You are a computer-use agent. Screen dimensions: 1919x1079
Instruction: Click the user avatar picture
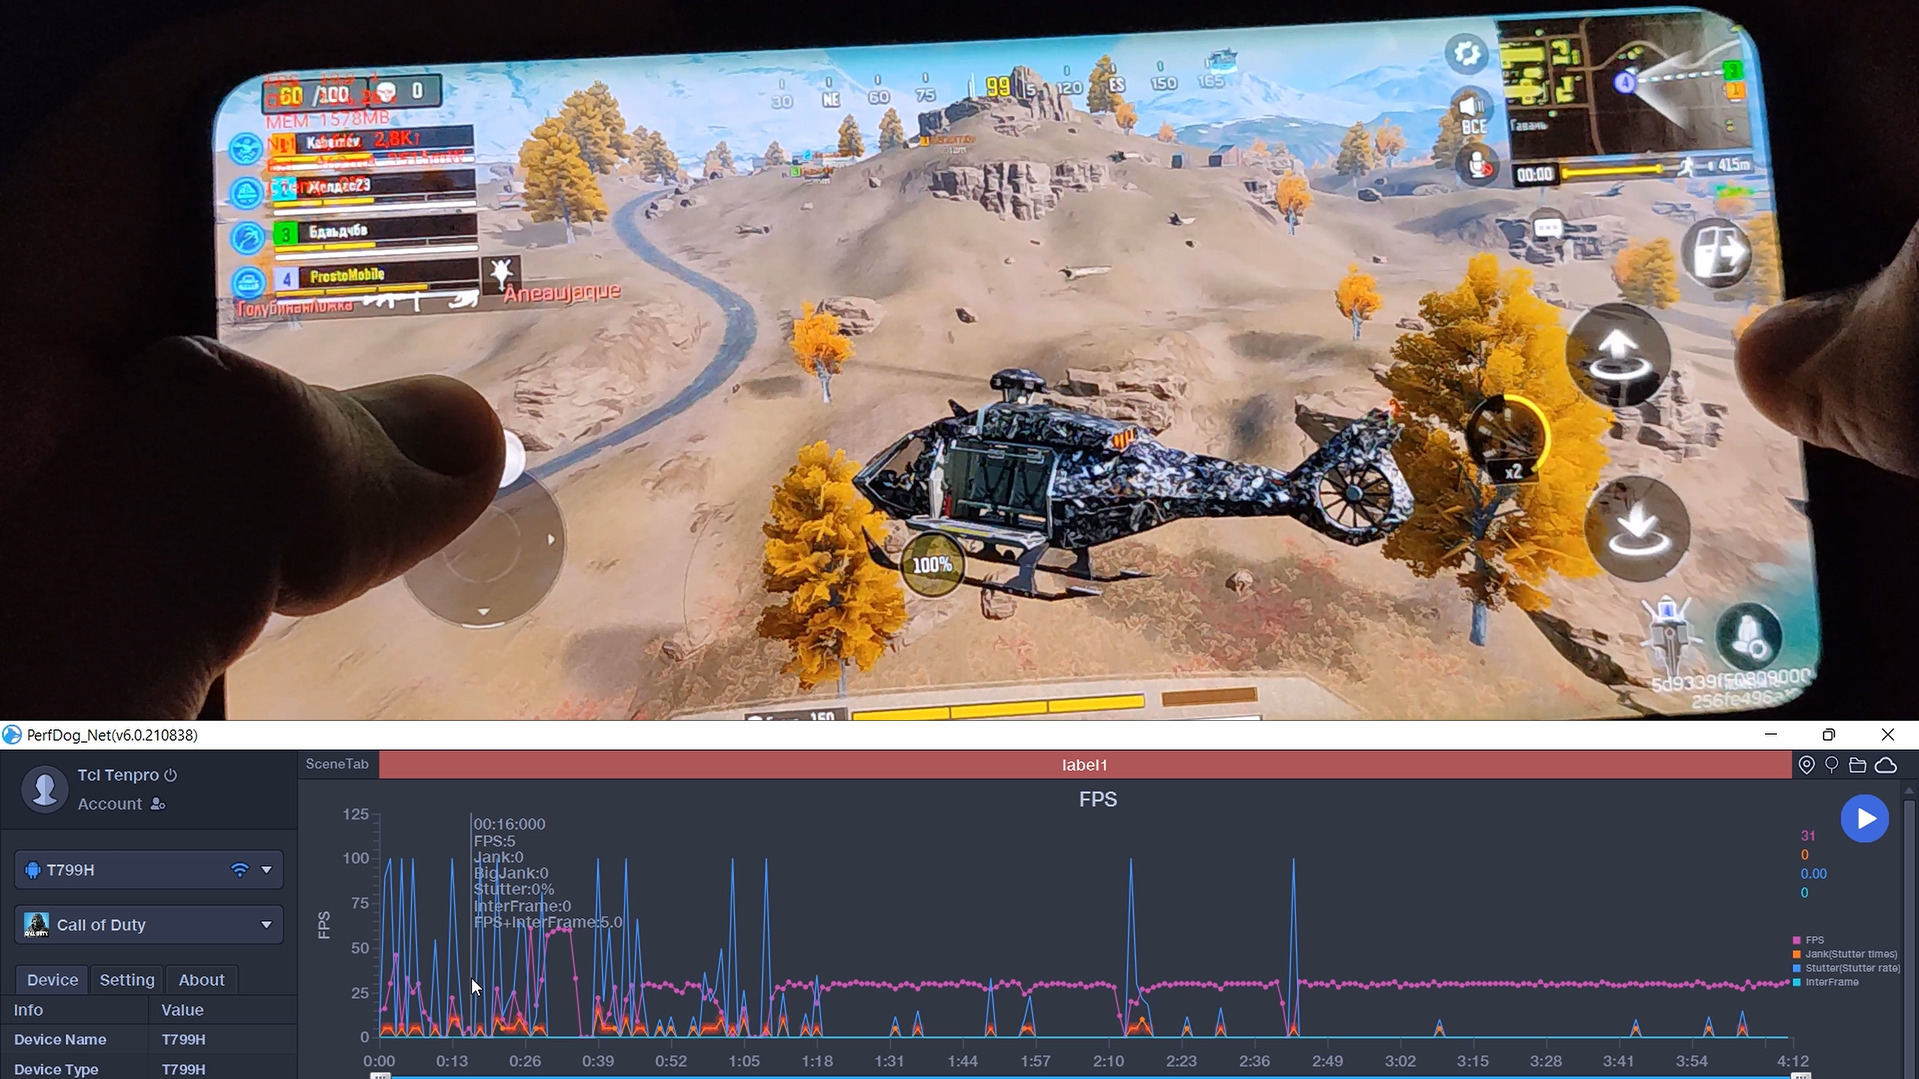[44, 789]
